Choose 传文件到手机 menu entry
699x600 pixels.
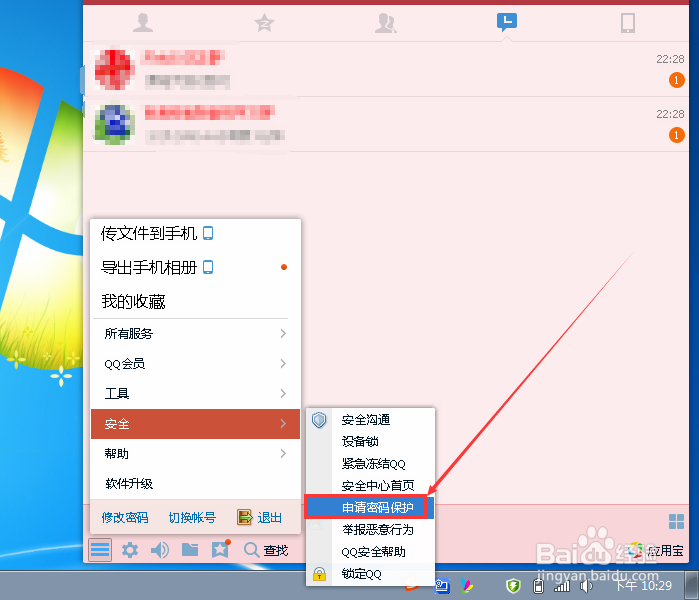(x=195, y=233)
